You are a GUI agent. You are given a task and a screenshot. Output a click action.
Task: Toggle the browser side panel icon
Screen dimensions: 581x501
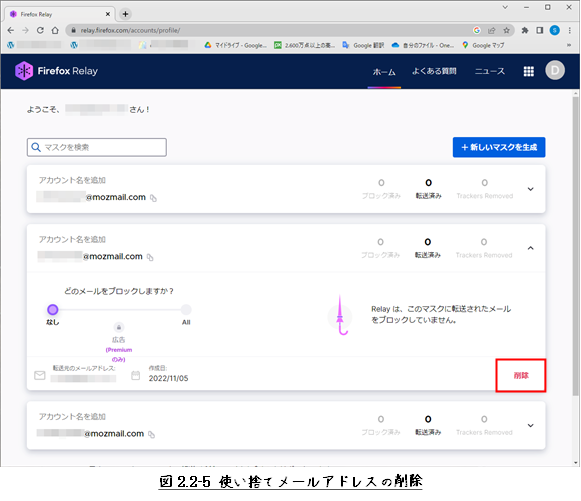point(540,30)
